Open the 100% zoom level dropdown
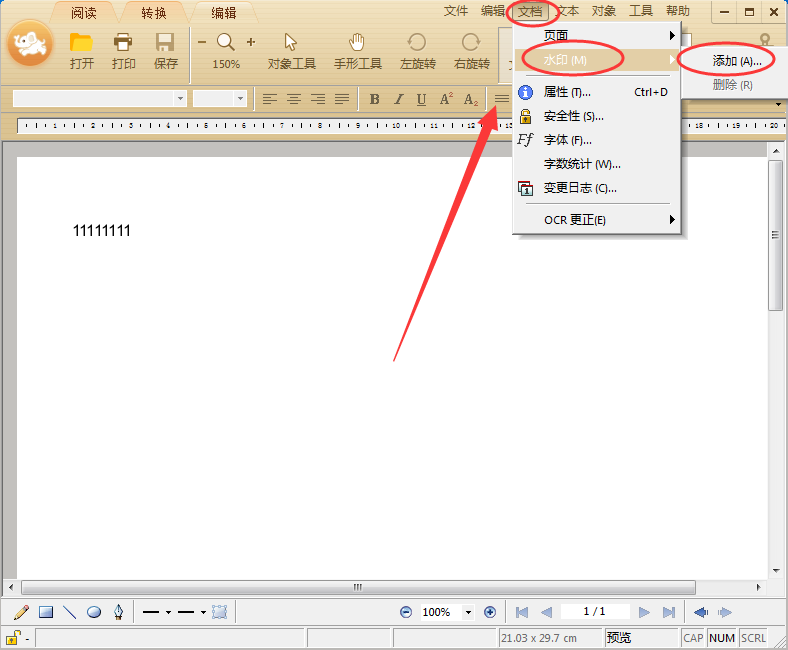 click(x=467, y=612)
